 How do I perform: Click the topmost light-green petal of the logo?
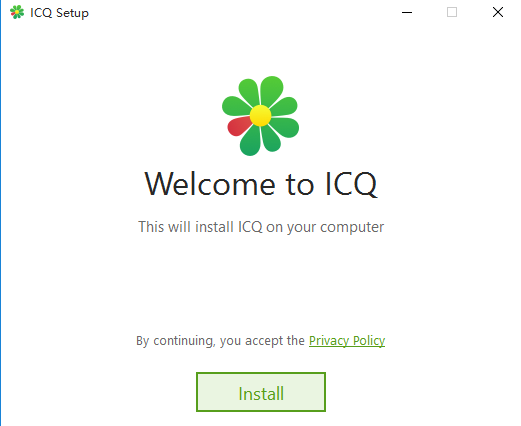[271, 90]
